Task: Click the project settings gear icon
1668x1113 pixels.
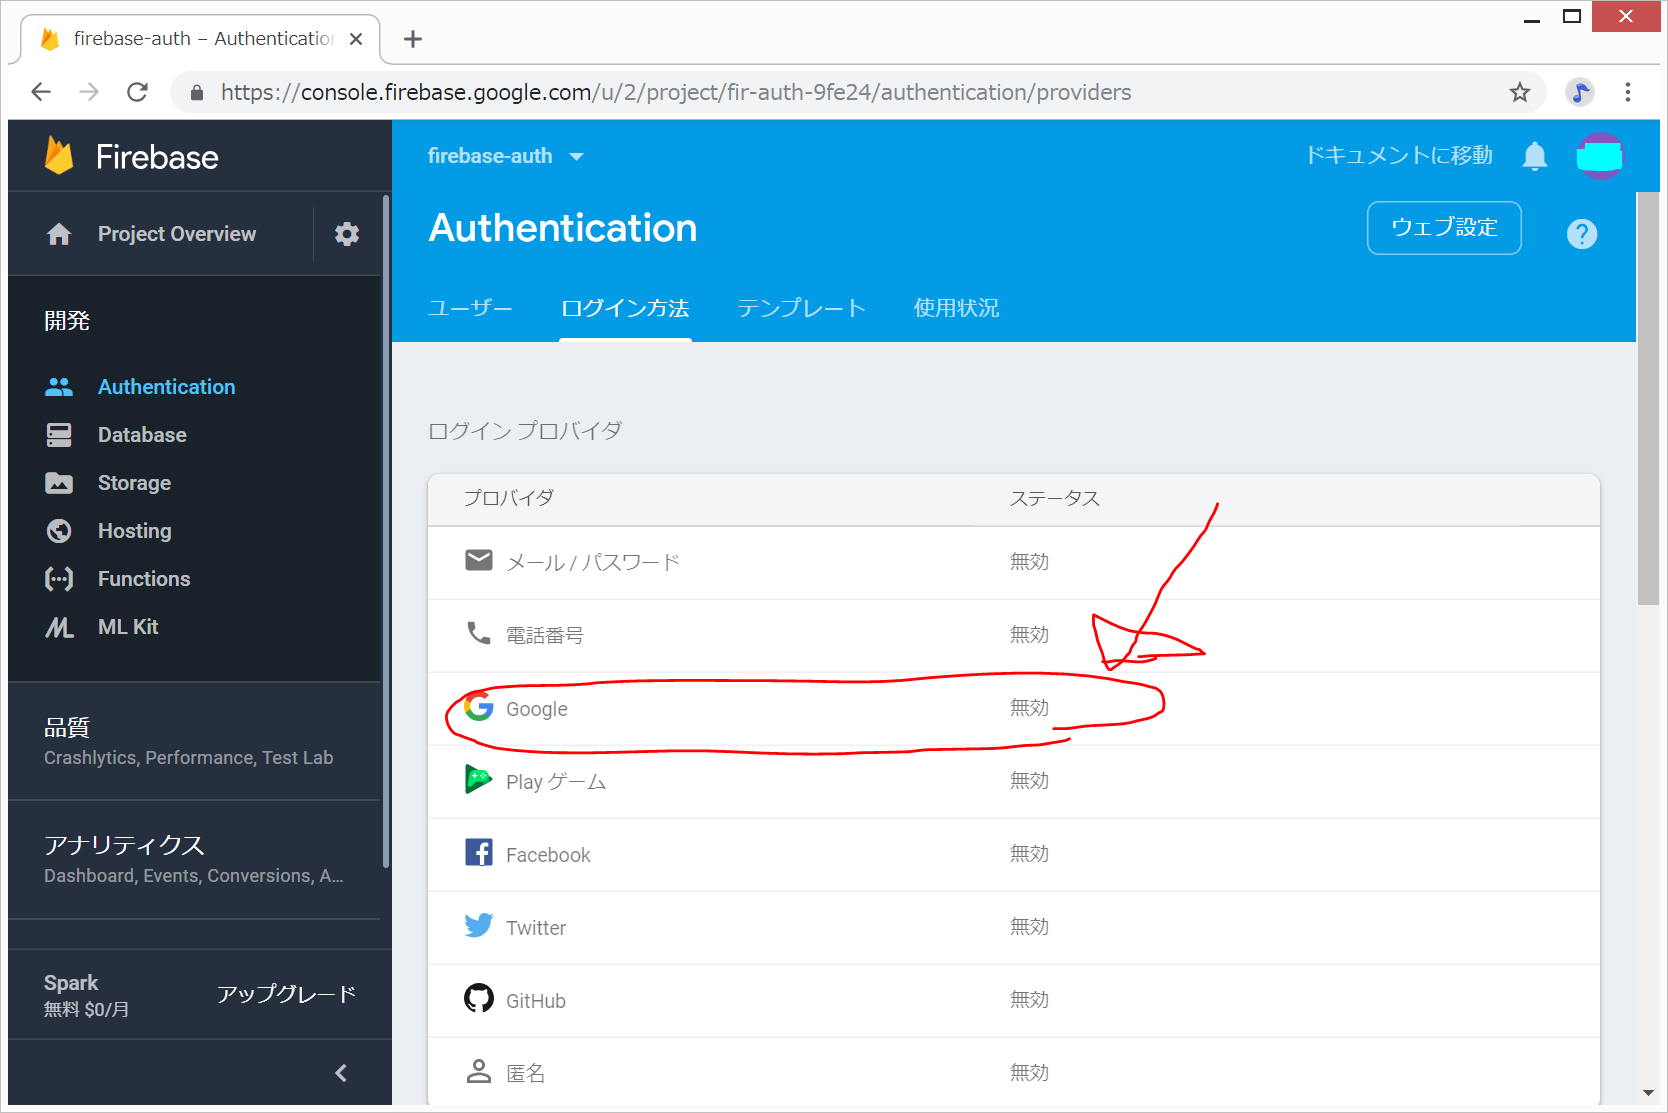Action: pyautogui.click(x=346, y=234)
